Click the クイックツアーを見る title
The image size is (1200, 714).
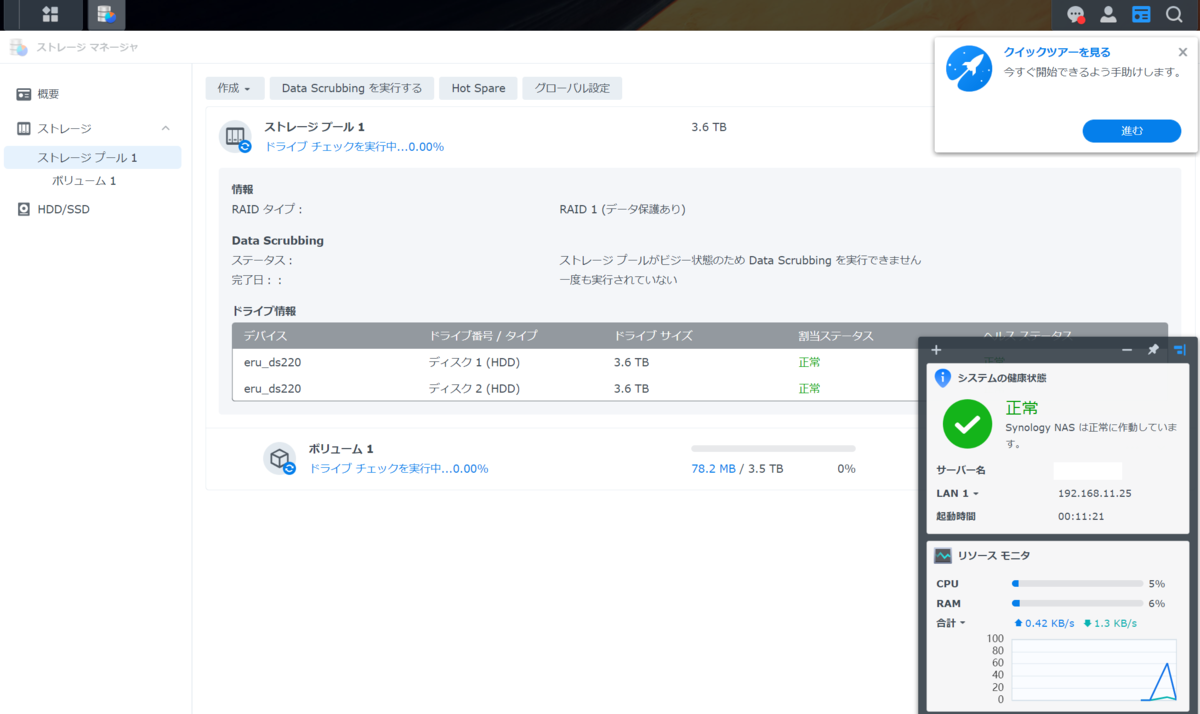pos(1057,52)
